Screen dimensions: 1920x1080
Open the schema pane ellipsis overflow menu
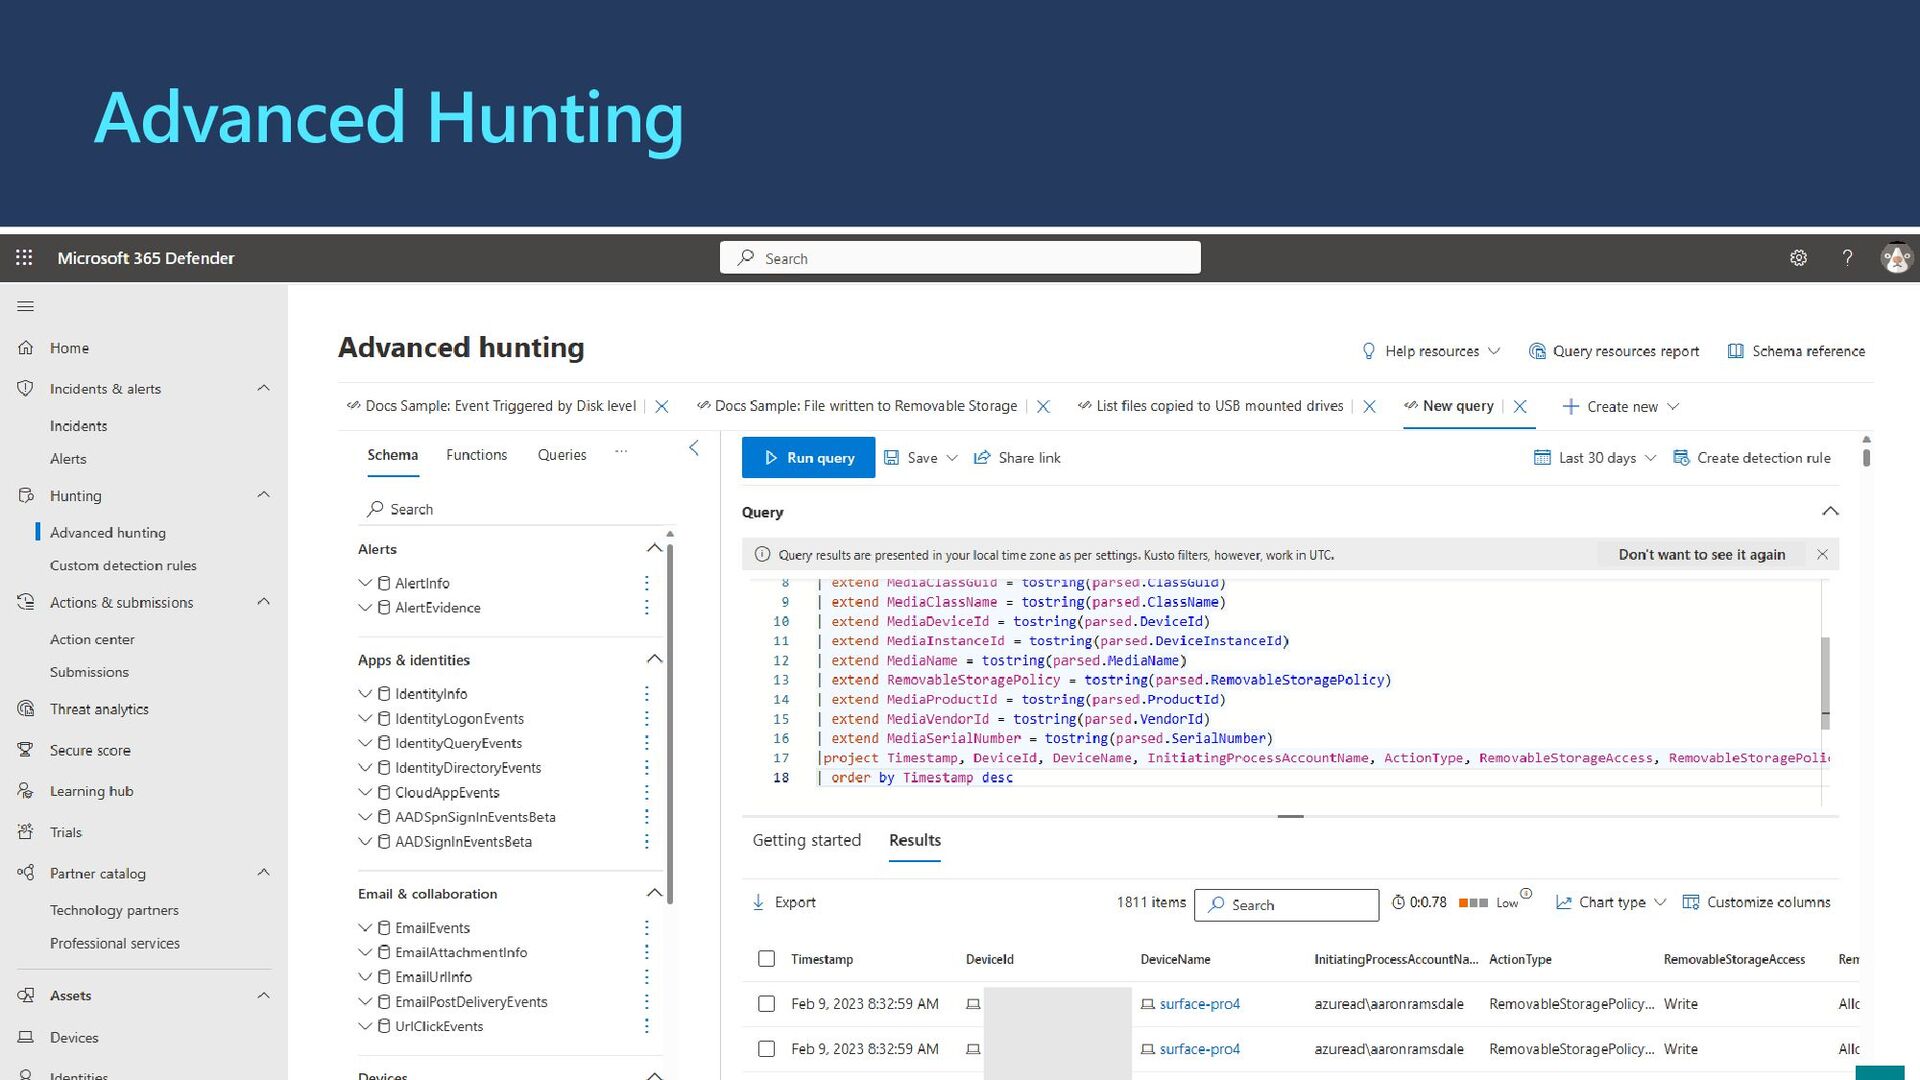click(x=621, y=452)
